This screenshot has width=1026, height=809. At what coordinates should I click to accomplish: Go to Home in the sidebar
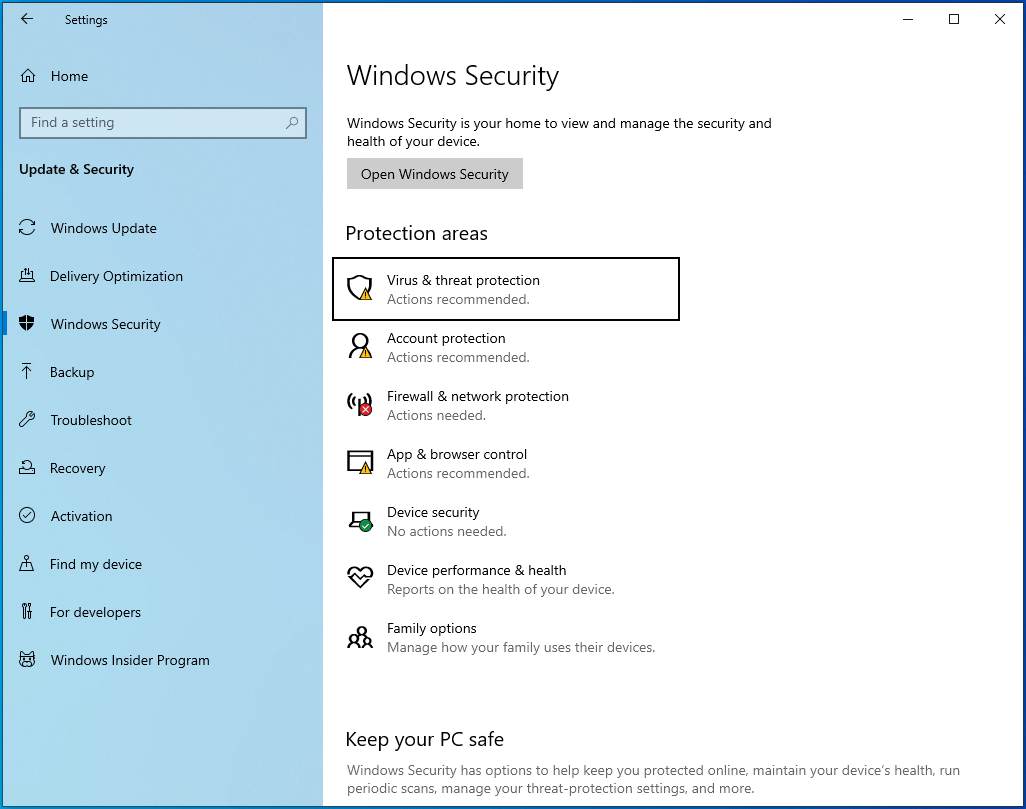[x=69, y=76]
